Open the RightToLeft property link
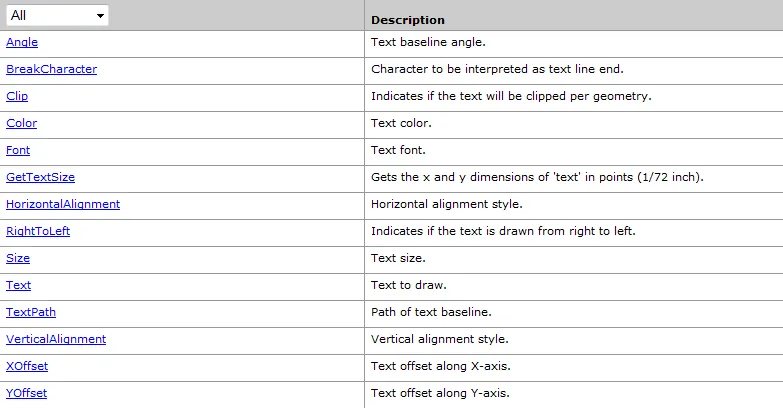 38,231
